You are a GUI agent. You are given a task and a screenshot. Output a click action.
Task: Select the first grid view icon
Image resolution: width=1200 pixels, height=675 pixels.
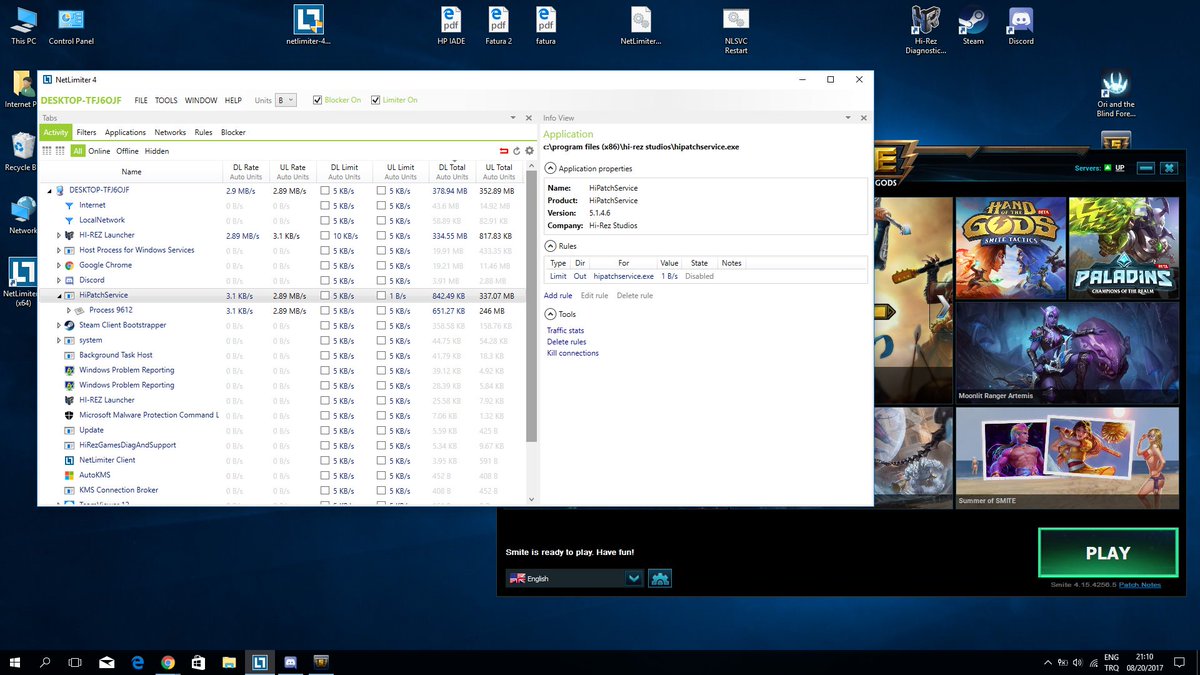point(46,151)
